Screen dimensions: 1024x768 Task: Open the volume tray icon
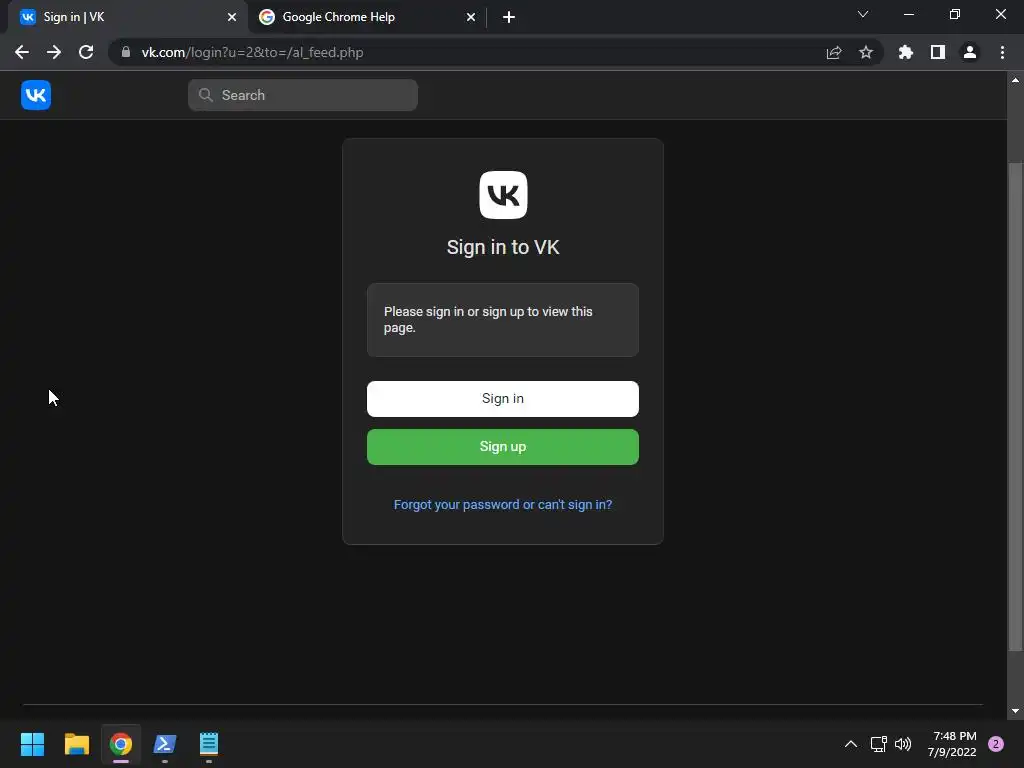click(x=903, y=744)
